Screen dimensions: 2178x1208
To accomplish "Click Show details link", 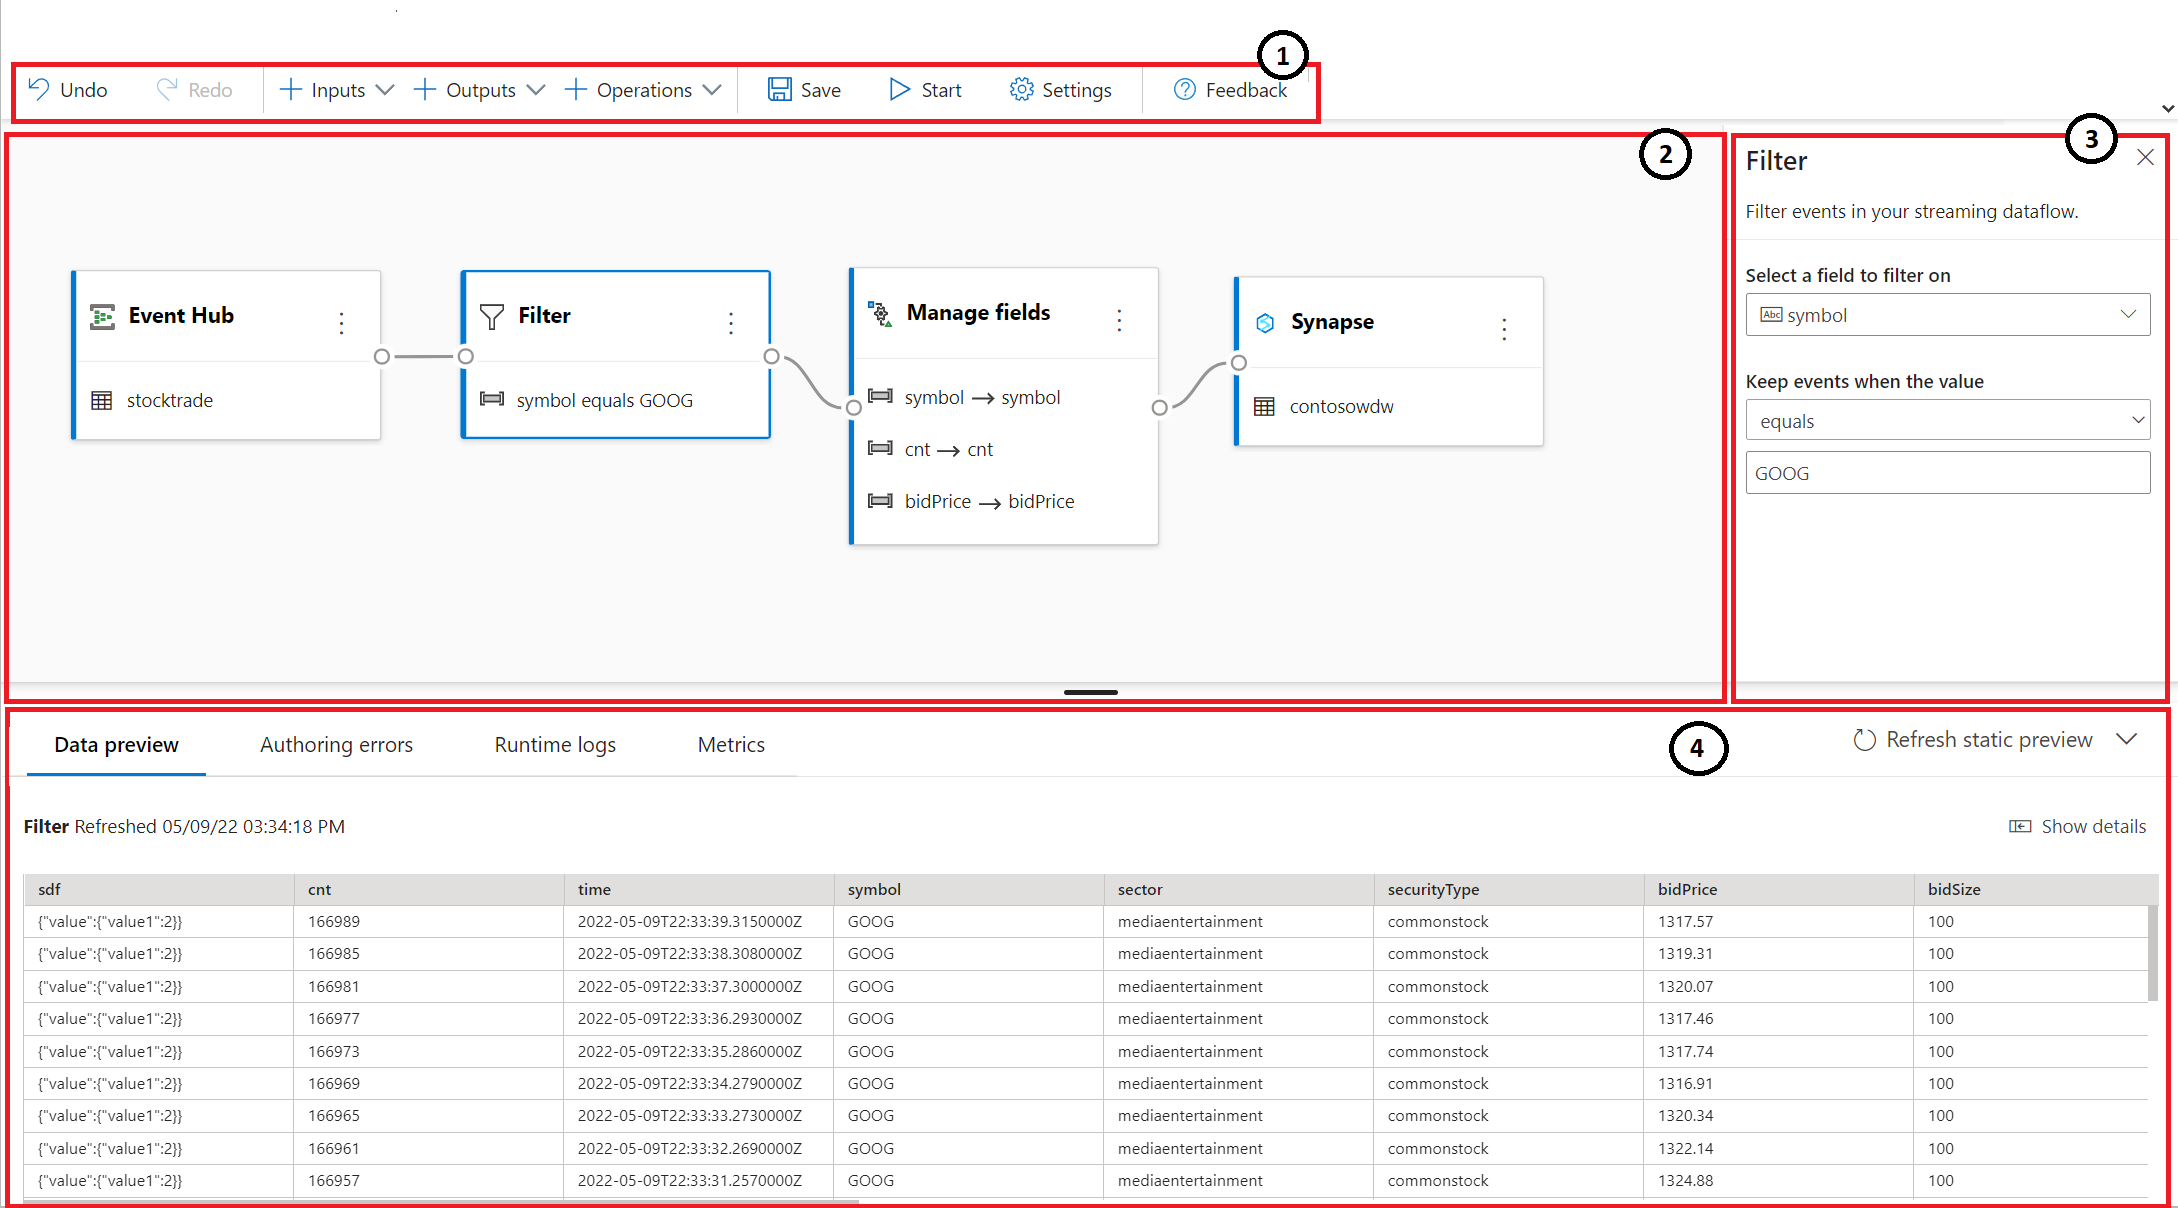I will point(2078,826).
